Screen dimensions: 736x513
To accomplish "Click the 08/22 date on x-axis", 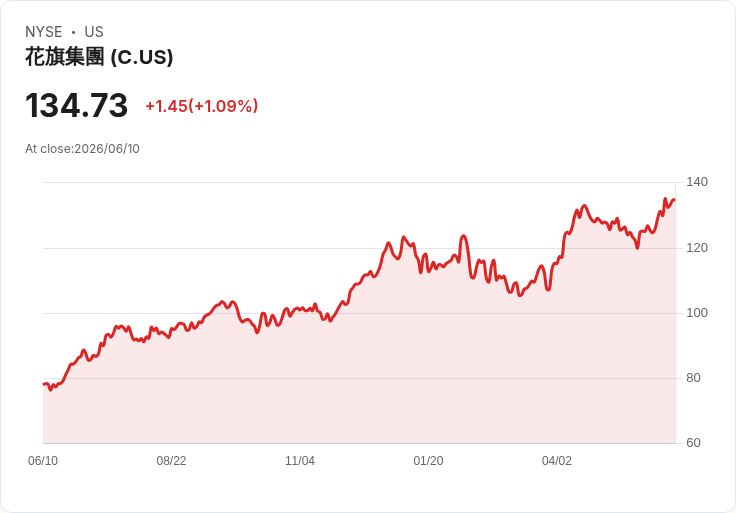I will (171, 460).
